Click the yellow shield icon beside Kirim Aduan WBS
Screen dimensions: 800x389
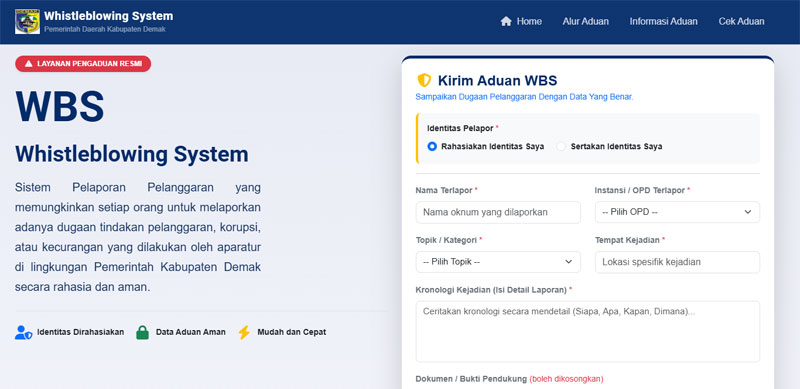[x=424, y=80]
